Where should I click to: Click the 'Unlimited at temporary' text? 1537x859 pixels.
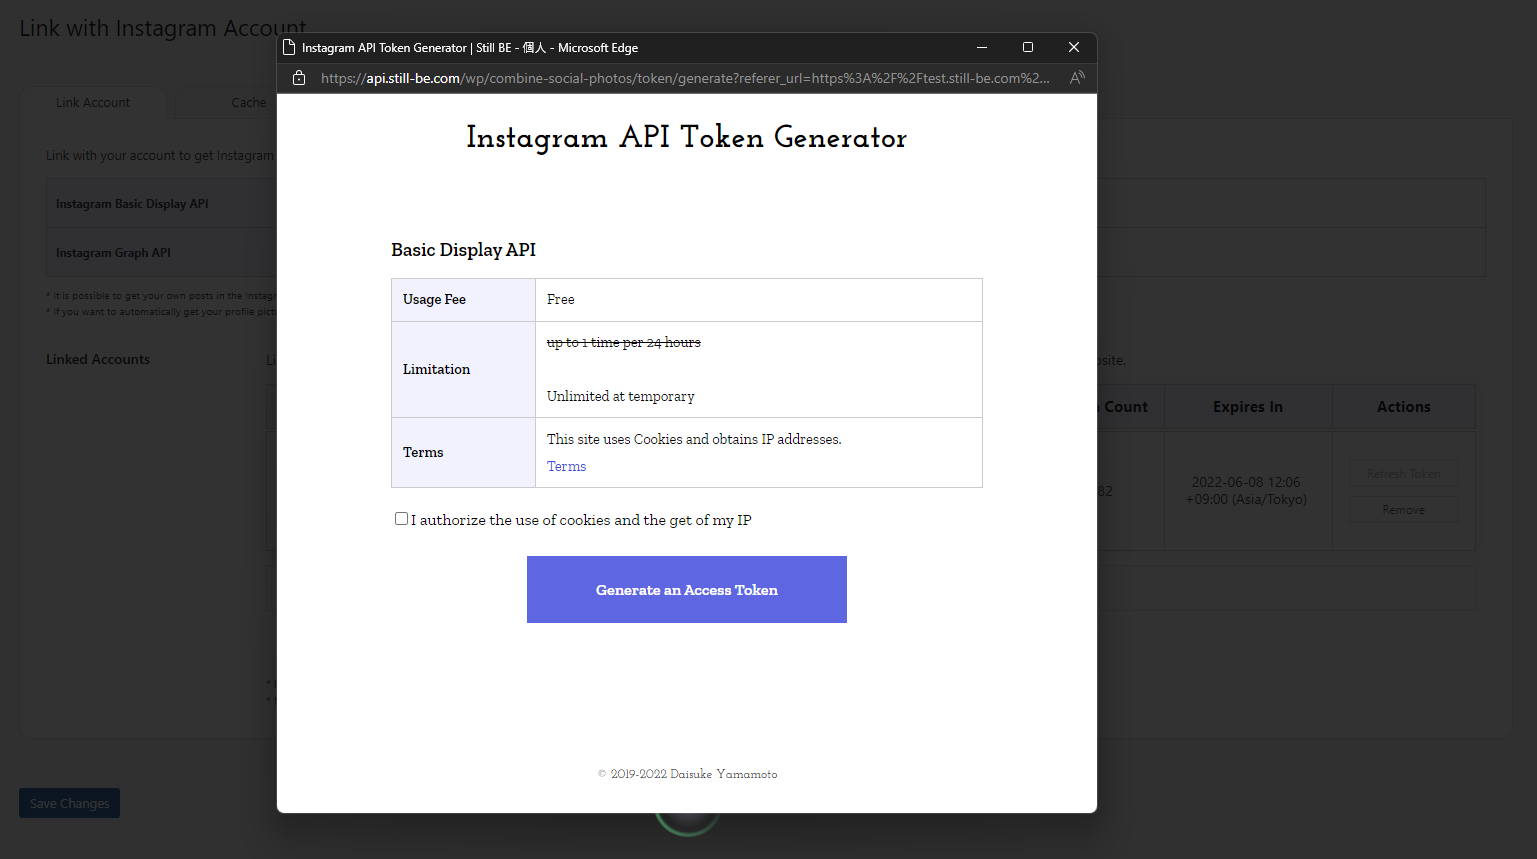pos(621,396)
